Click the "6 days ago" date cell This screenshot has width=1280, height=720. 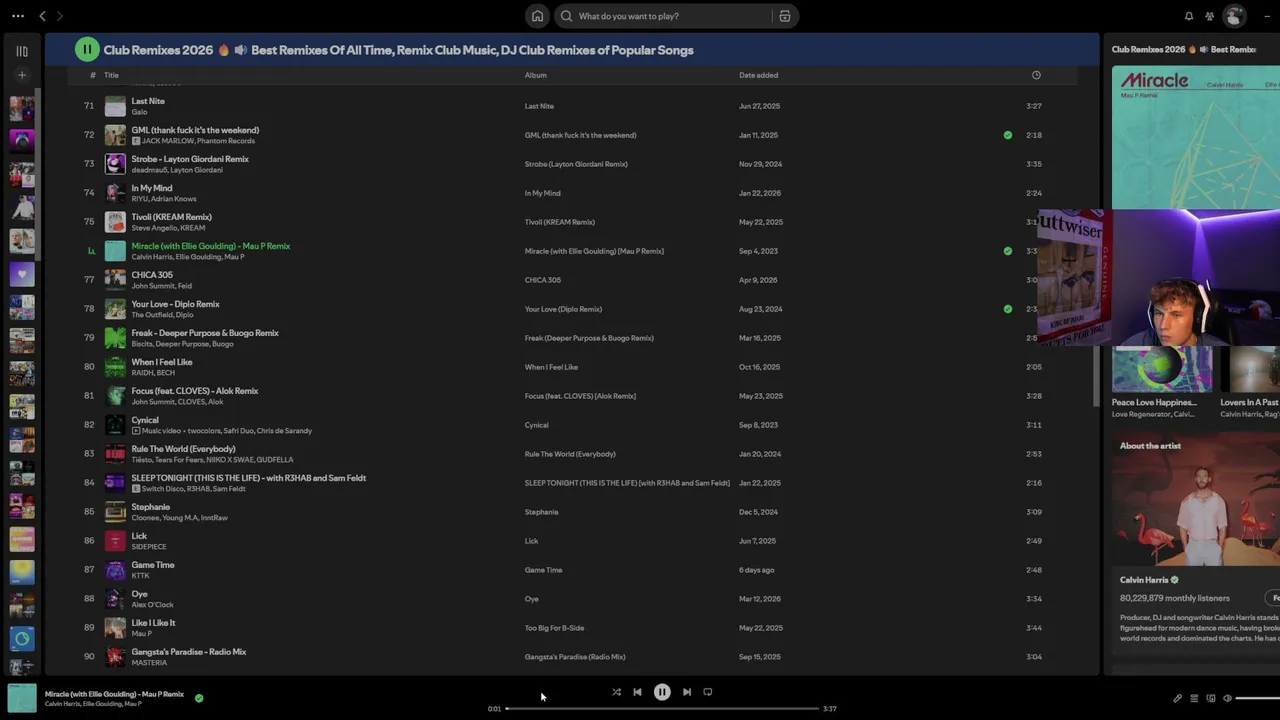(x=757, y=570)
